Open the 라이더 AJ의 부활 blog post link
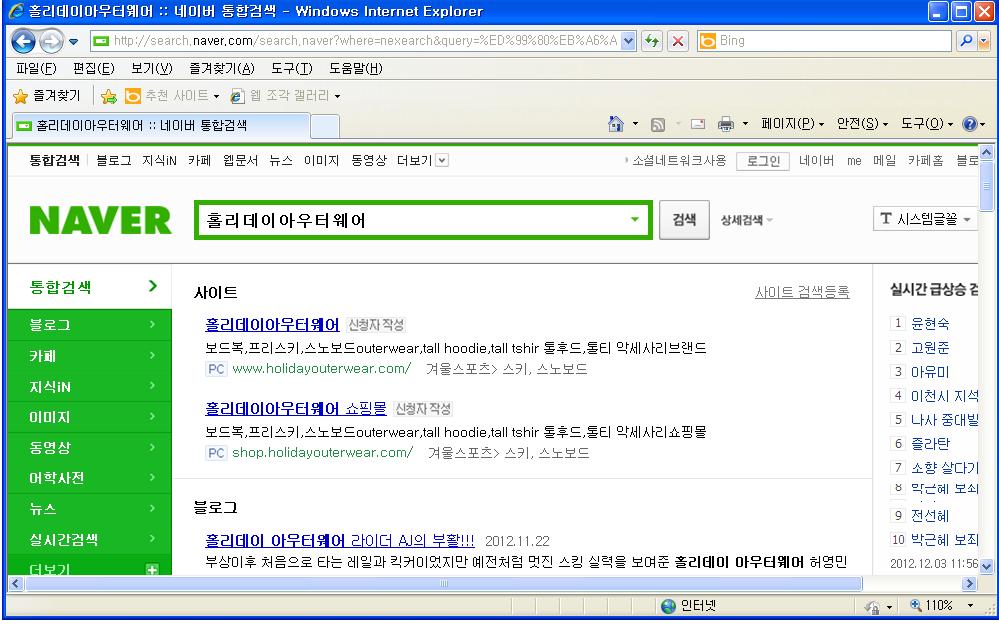Image resolution: width=999 pixels, height=625 pixels. [x=340, y=540]
